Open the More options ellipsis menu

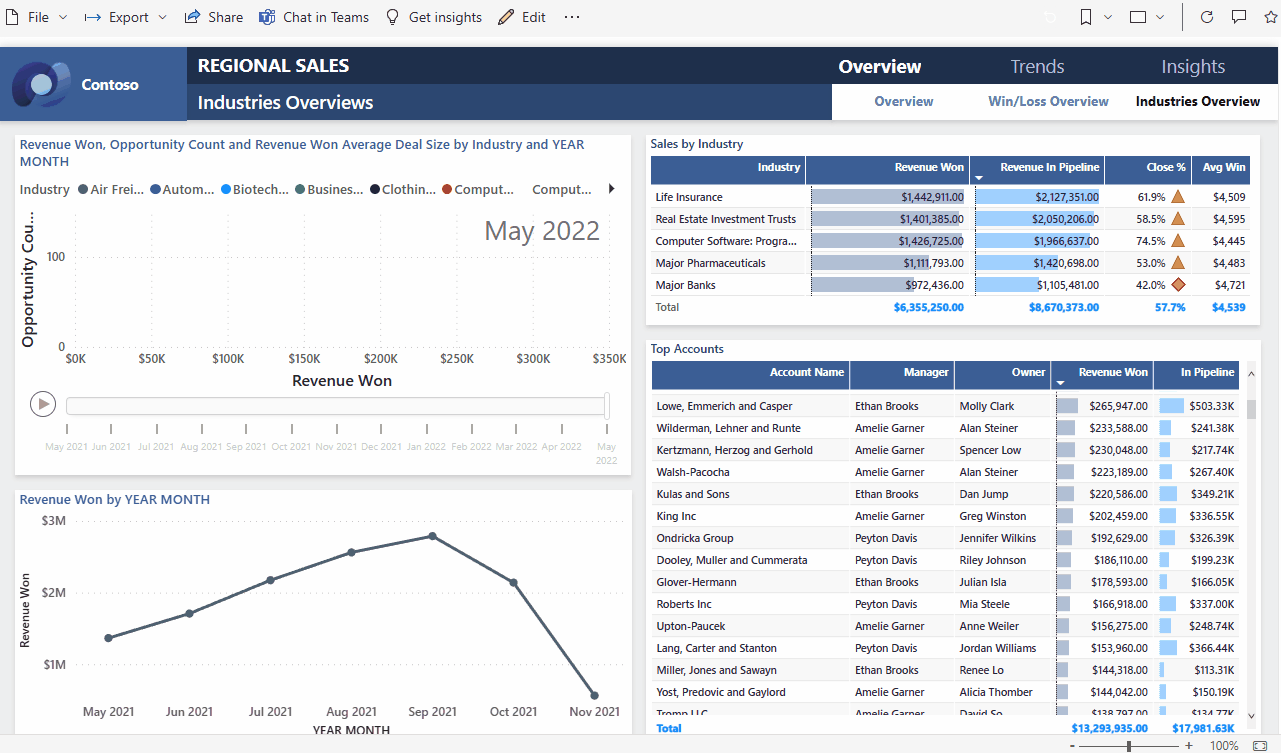(x=571, y=17)
